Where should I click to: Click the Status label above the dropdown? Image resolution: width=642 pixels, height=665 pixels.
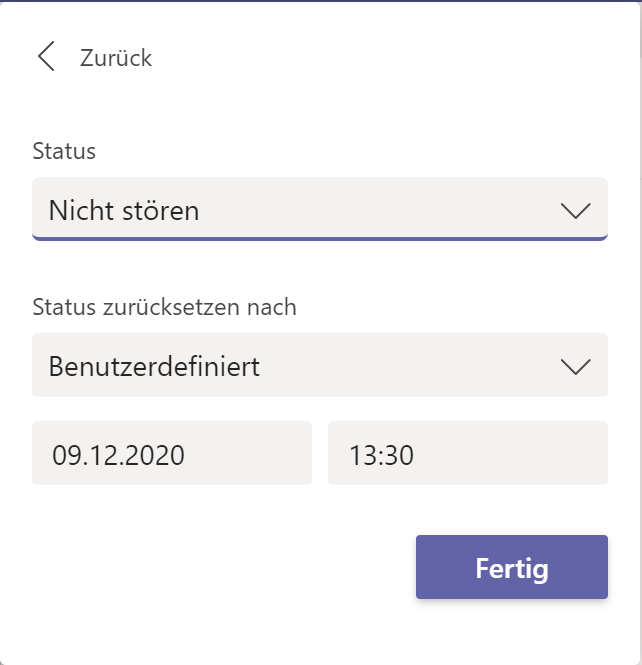64,151
